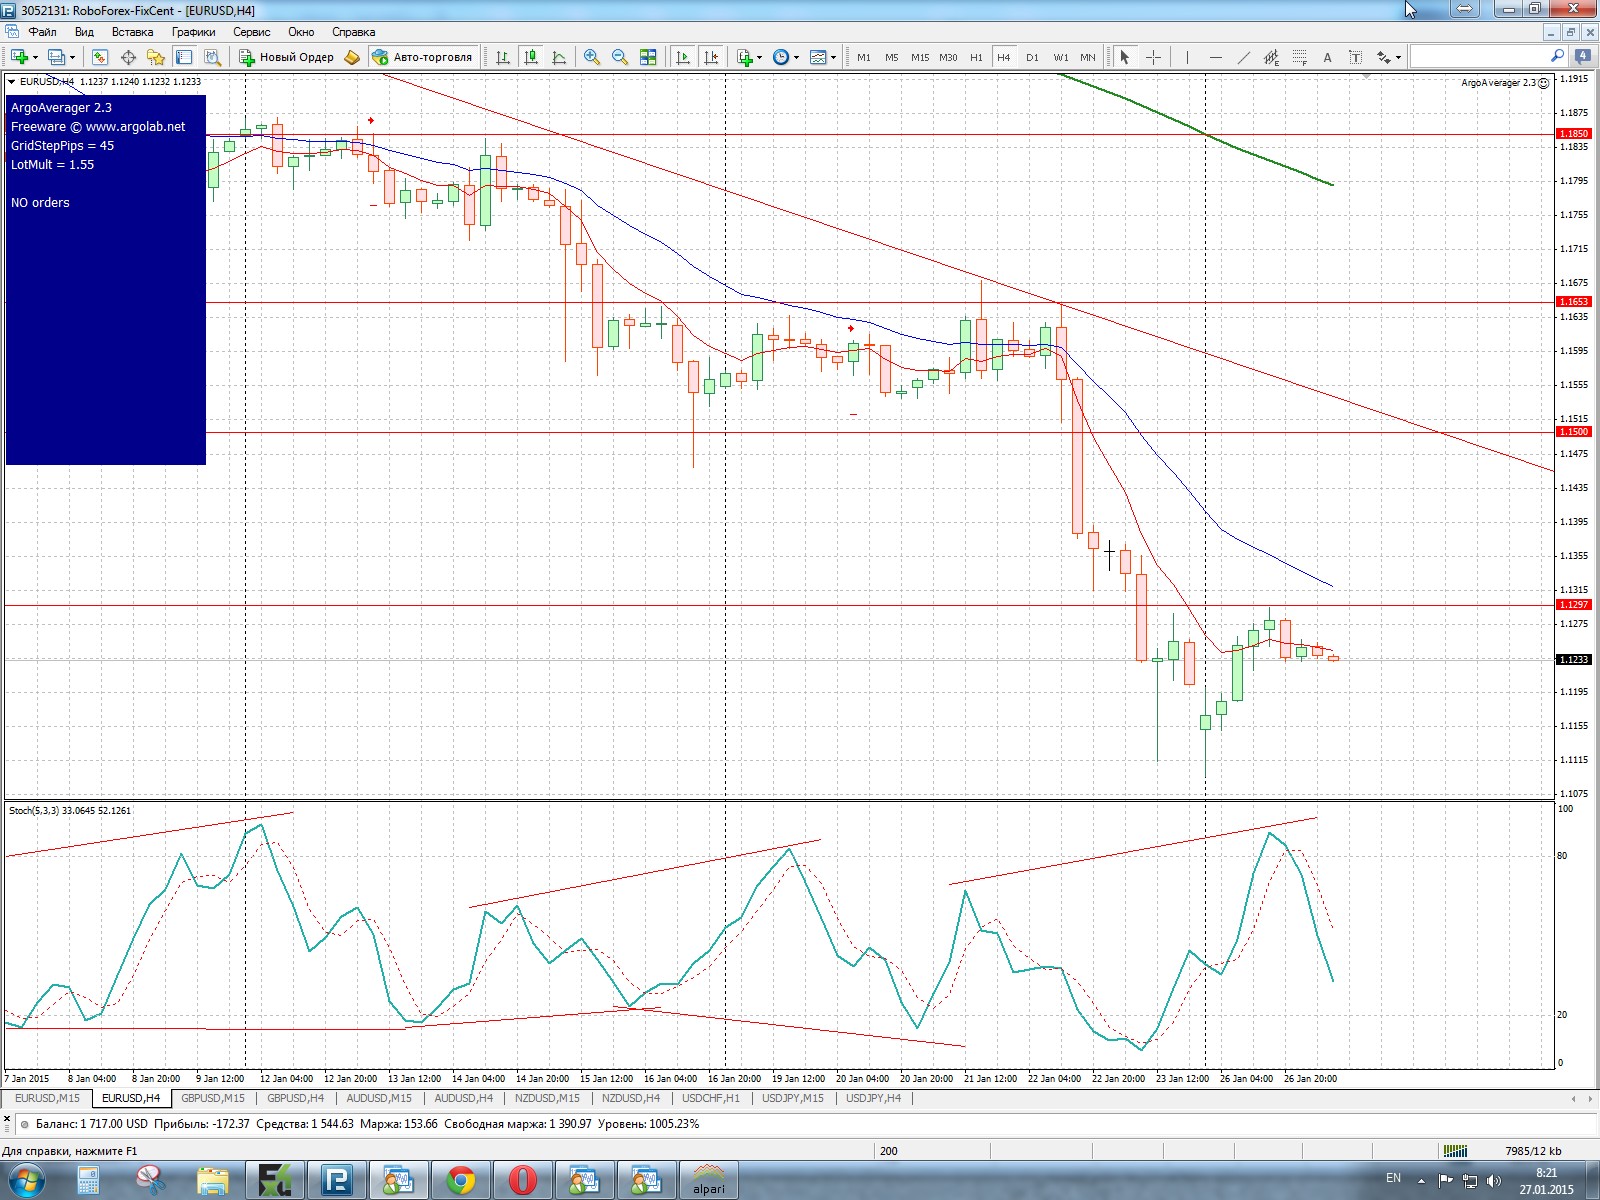Toggle the Strategy Tester magnifier icon

coord(212,57)
